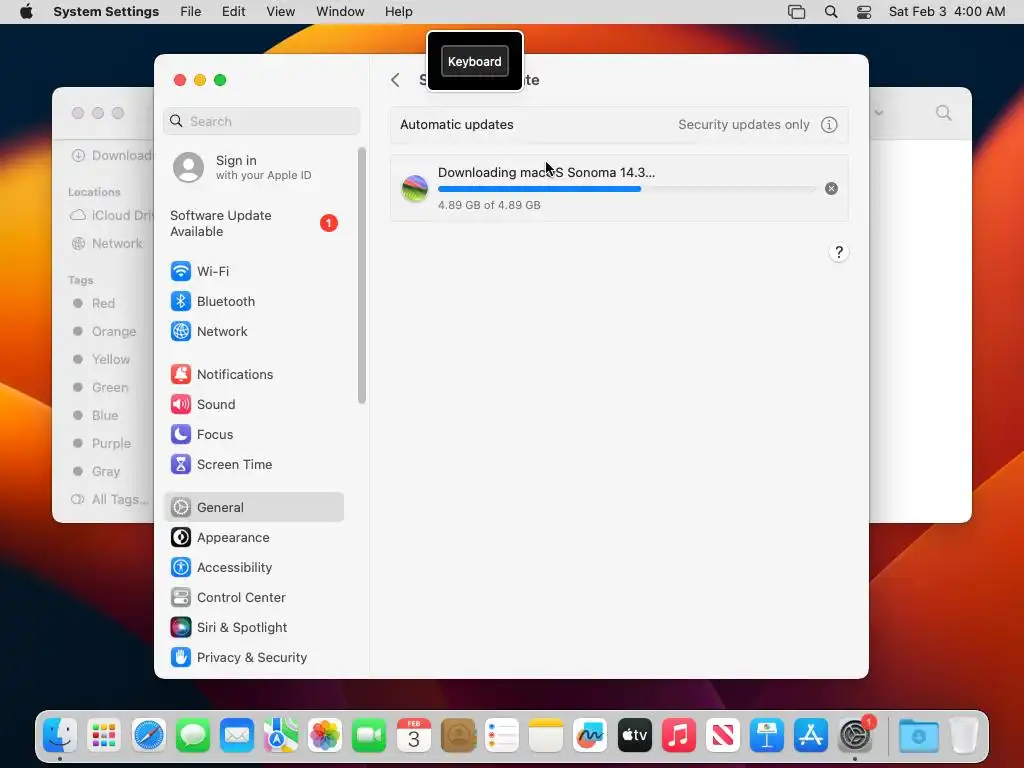The height and width of the screenshot is (768, 1024).
Task: Open the Apple menu
Action: [x=26, y=12]
